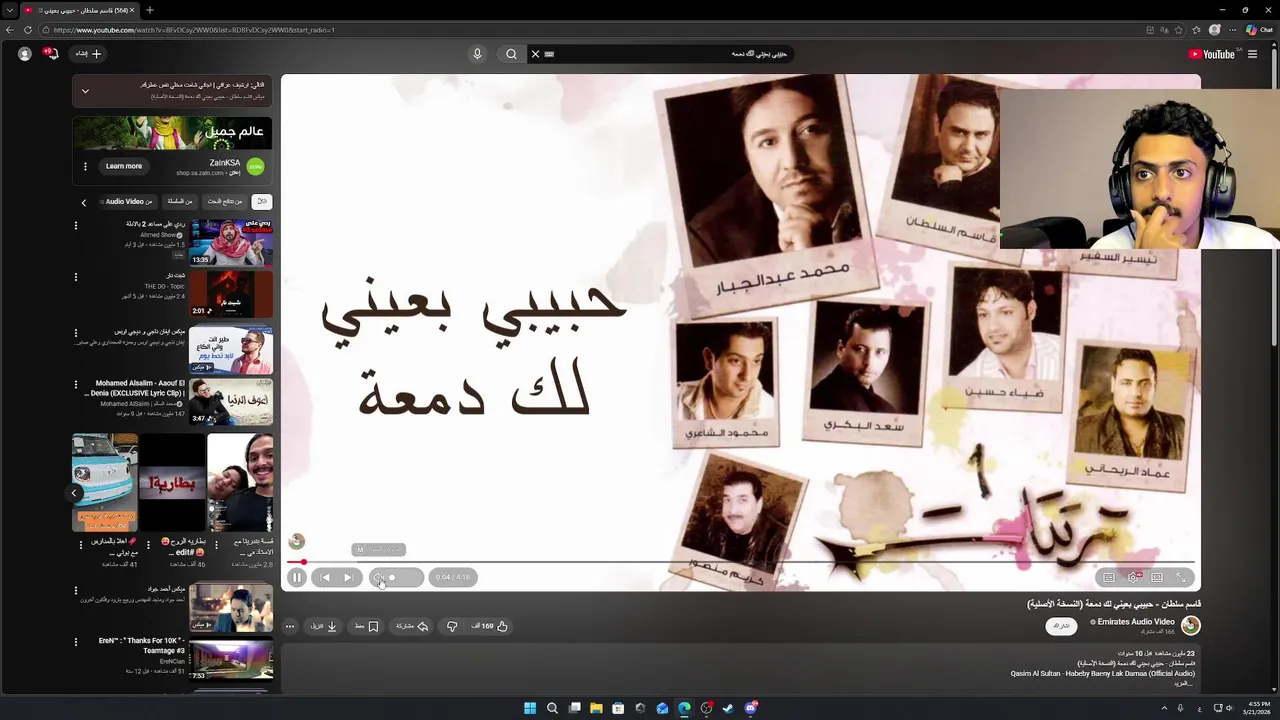Open a new browser tab

tap(149, 10)
